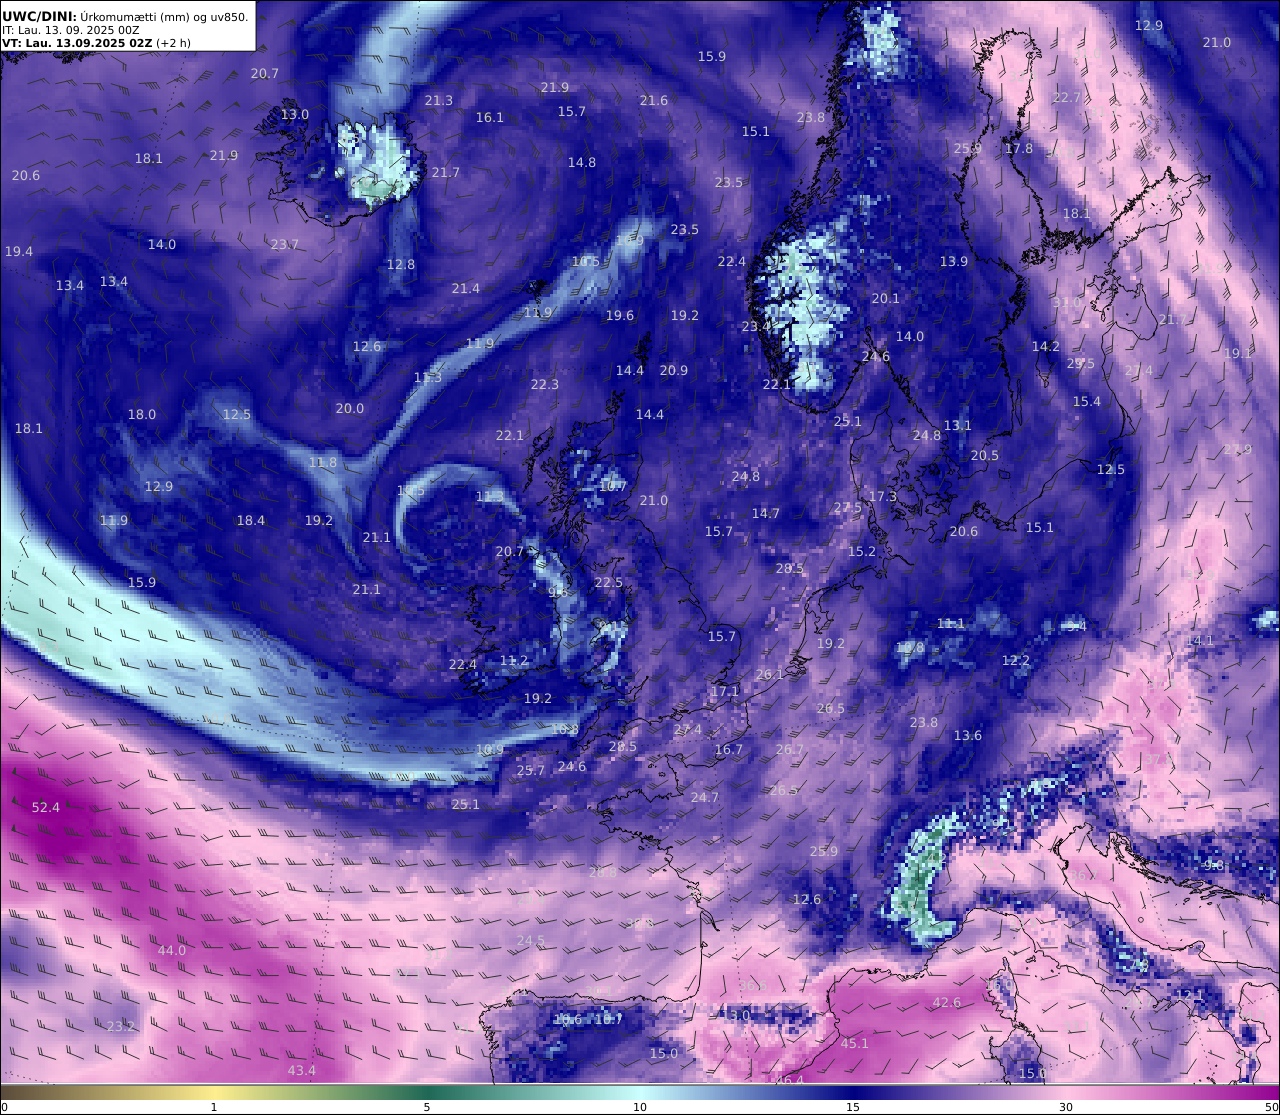Click the 5 tick label on the color scale
This screenshot has width=1280, height=1115.
click(x=427, y=1106)
